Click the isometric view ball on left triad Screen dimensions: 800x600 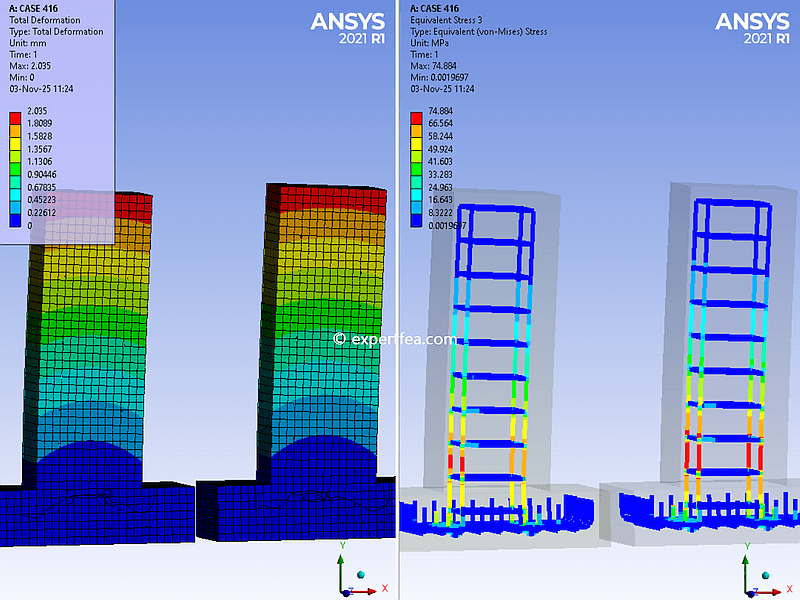click(360, 574)
